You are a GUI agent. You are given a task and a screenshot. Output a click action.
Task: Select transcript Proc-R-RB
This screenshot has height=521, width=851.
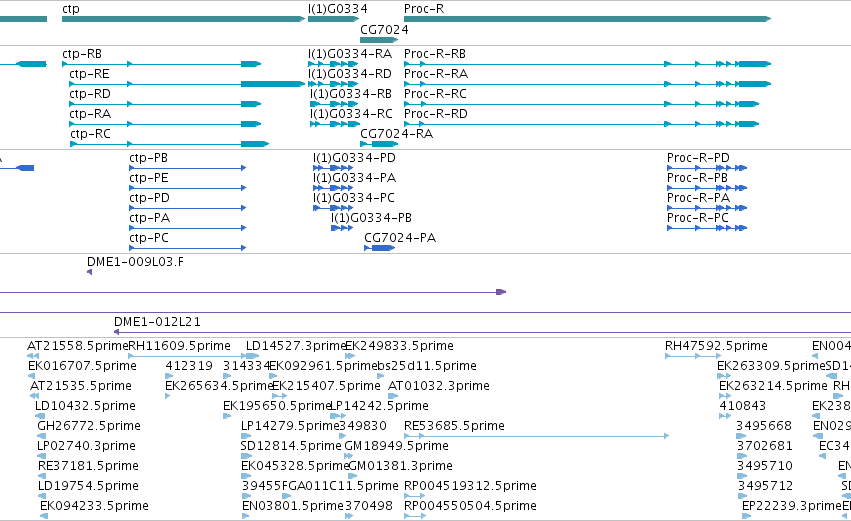tap(587, 64)
